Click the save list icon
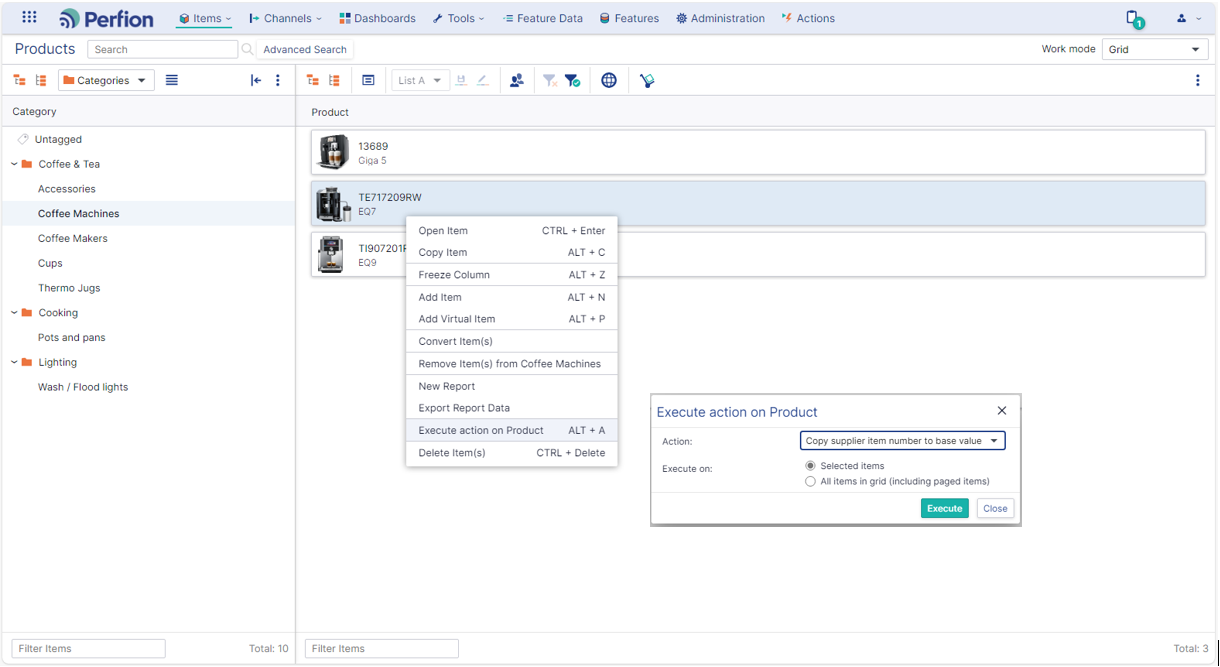1220x667 pixels. pos(461,80)
